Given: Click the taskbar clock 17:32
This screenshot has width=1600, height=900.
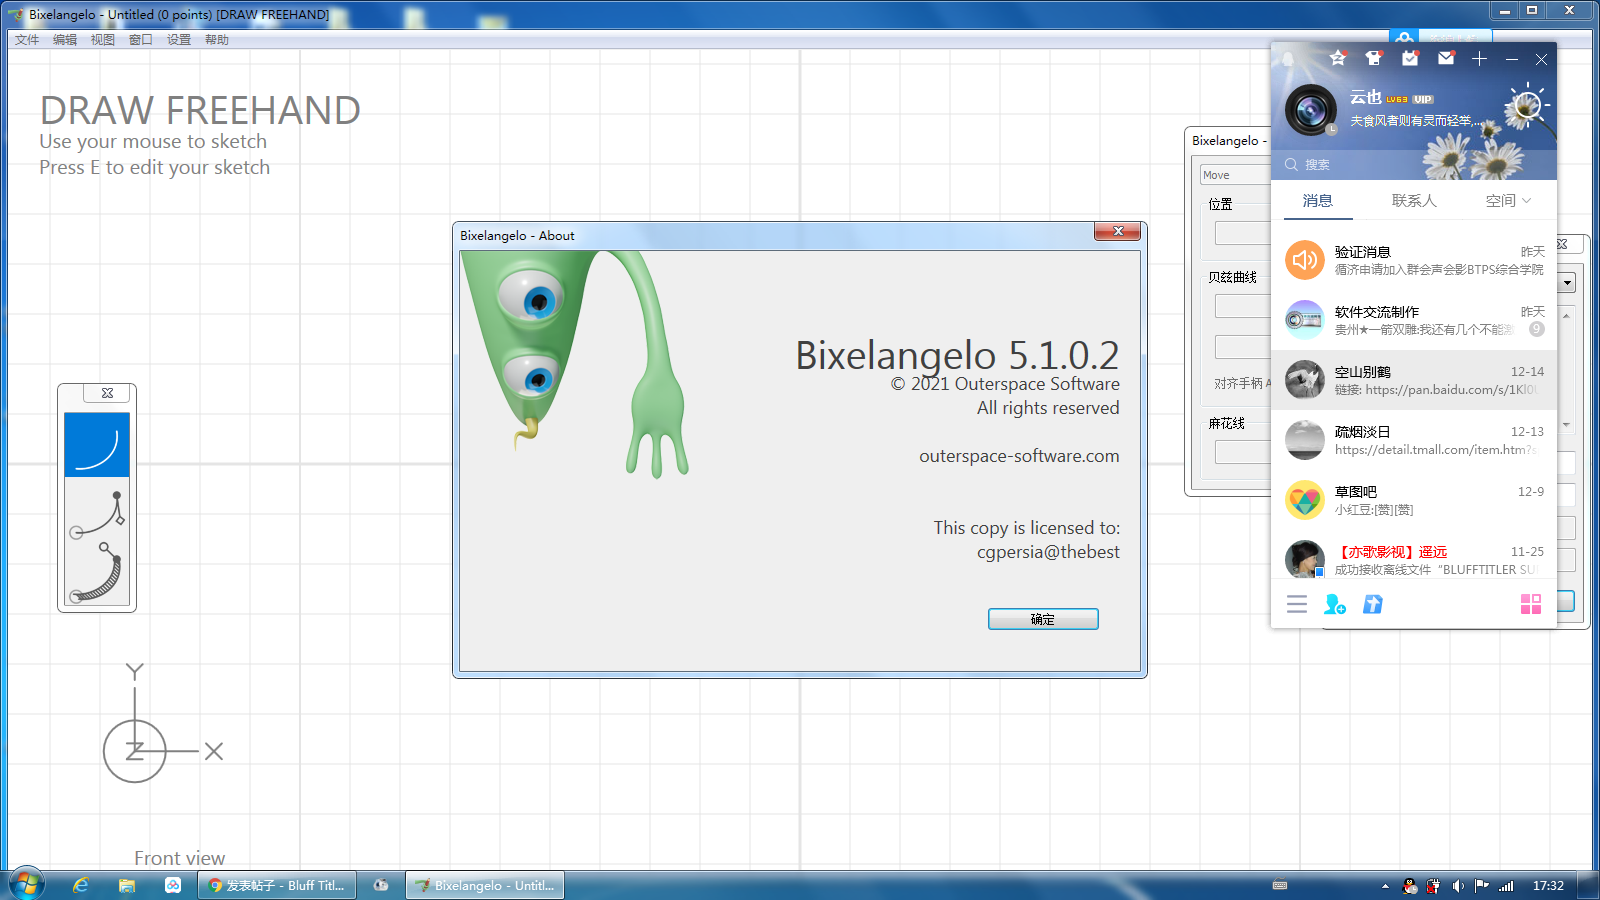Looking at the screenshot, I should (1548, 886).
